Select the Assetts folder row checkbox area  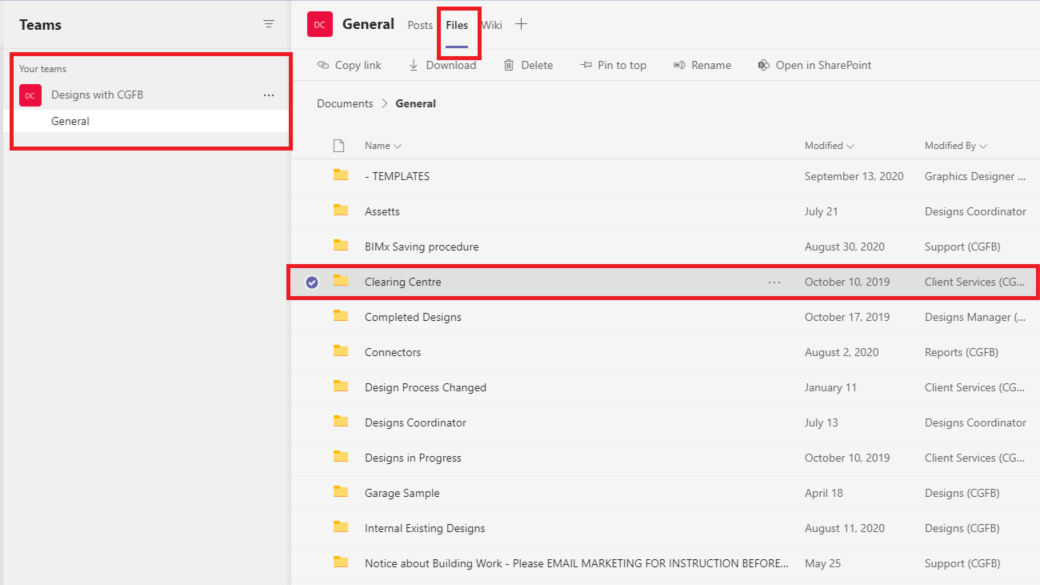(x=313, y=211)
